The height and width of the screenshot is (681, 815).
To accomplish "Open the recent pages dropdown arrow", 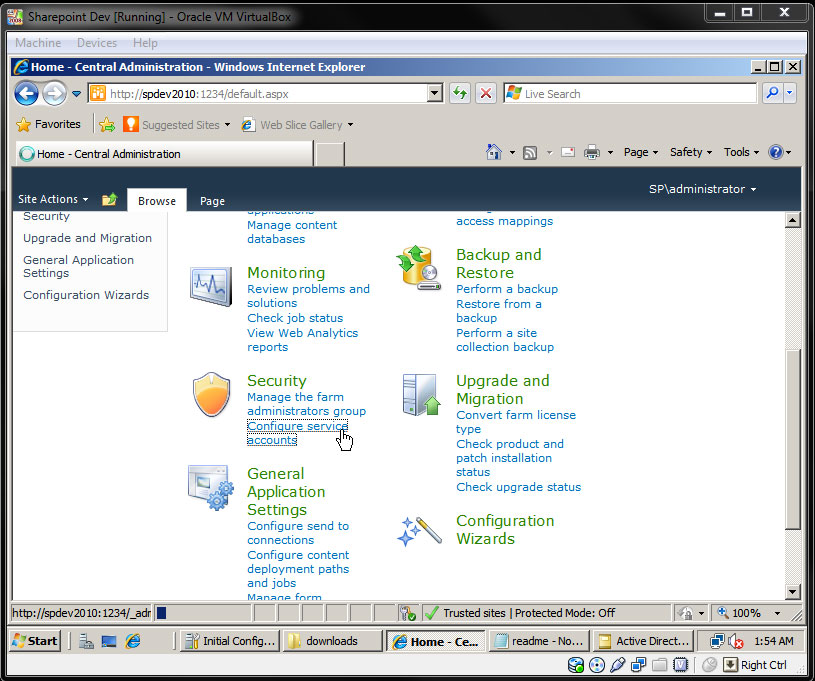I will point(76,94).
